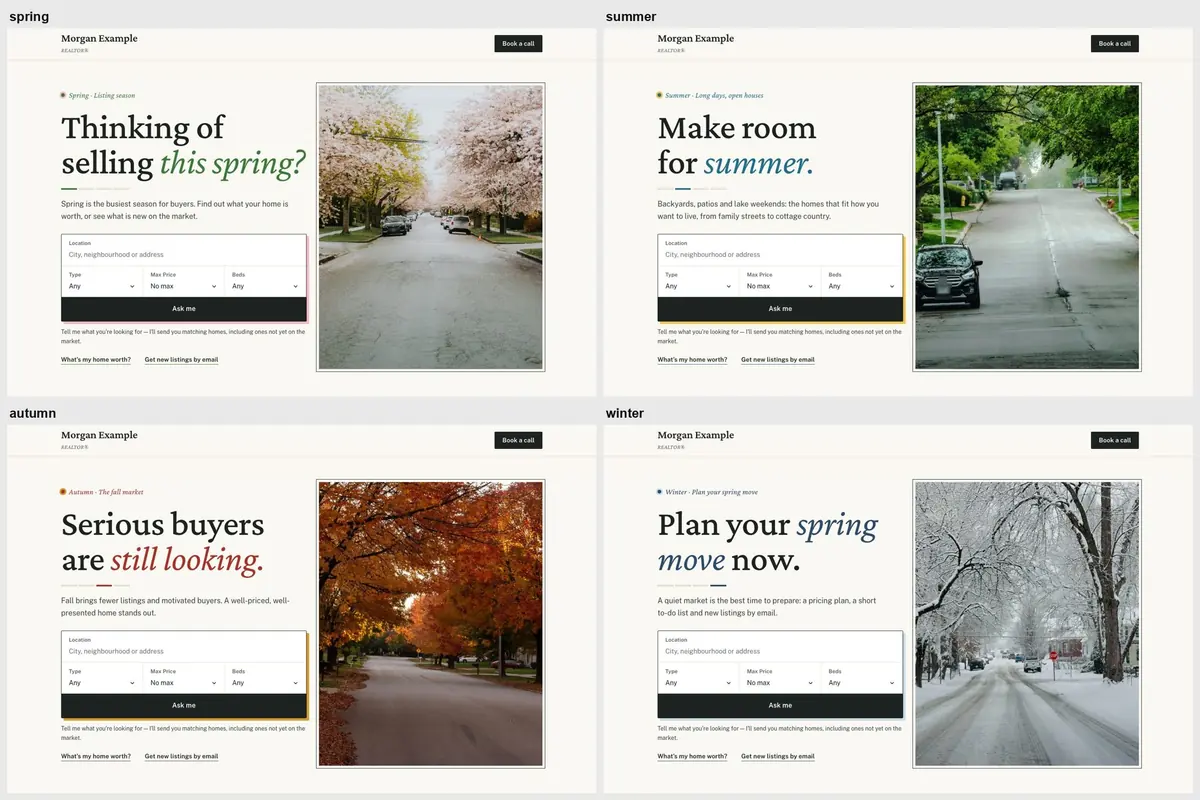Open the Type dropdown in spring panel
Viewport: 1200px width, 800px height.
[102, 281]
